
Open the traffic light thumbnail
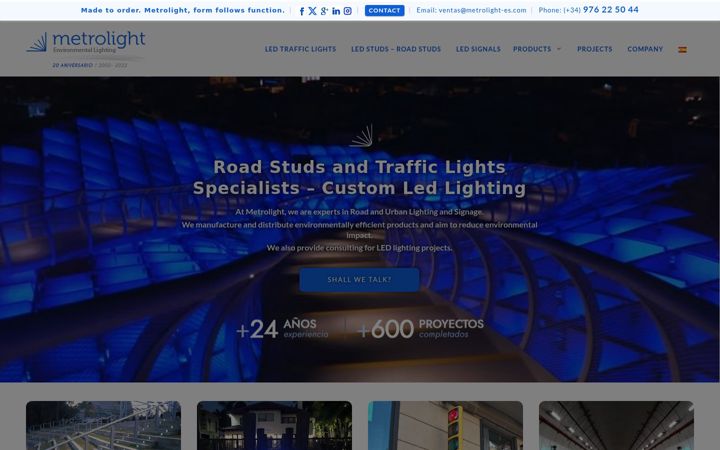pyautogui.click(x=445, y=425)
